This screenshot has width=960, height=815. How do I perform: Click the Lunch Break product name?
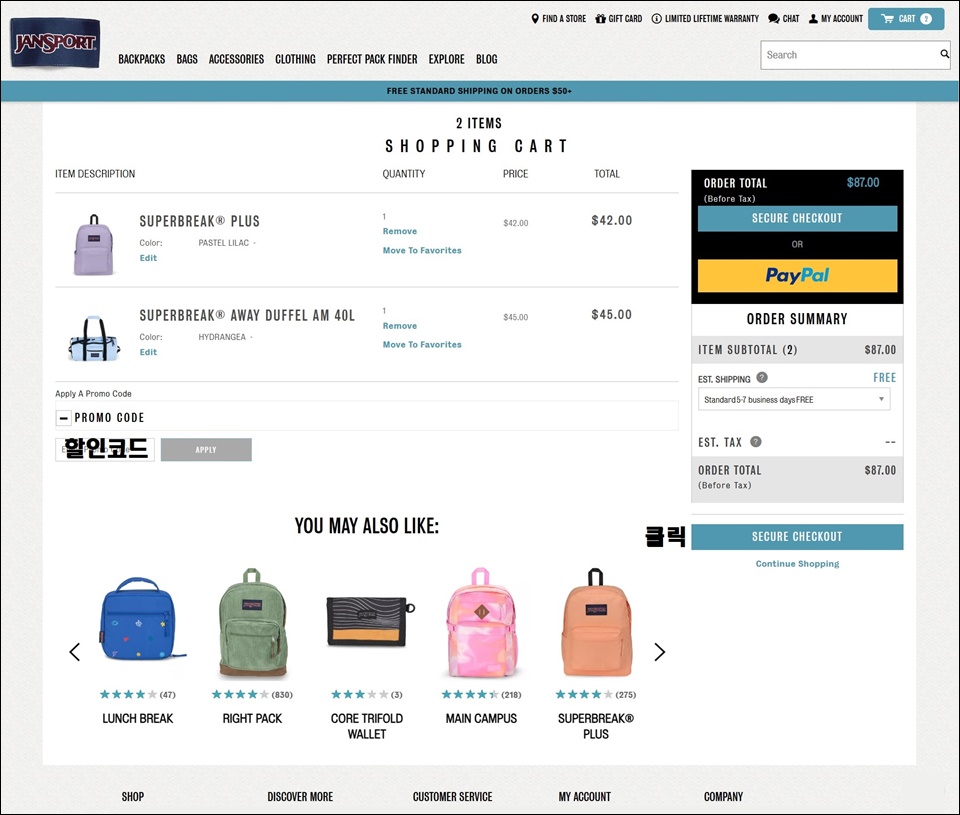(138, 718)
